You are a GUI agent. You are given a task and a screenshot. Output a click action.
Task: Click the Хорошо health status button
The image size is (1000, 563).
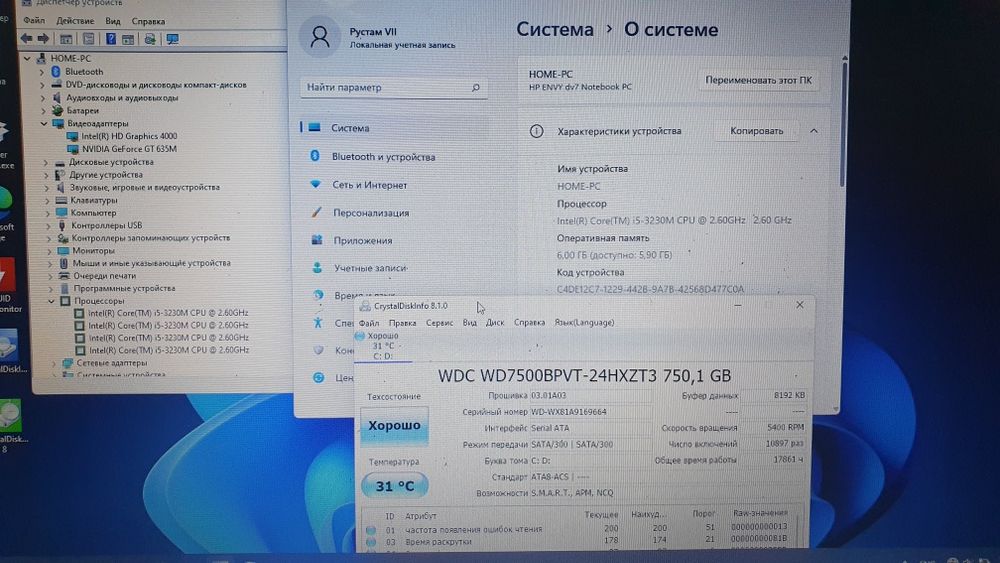[394, 425]
